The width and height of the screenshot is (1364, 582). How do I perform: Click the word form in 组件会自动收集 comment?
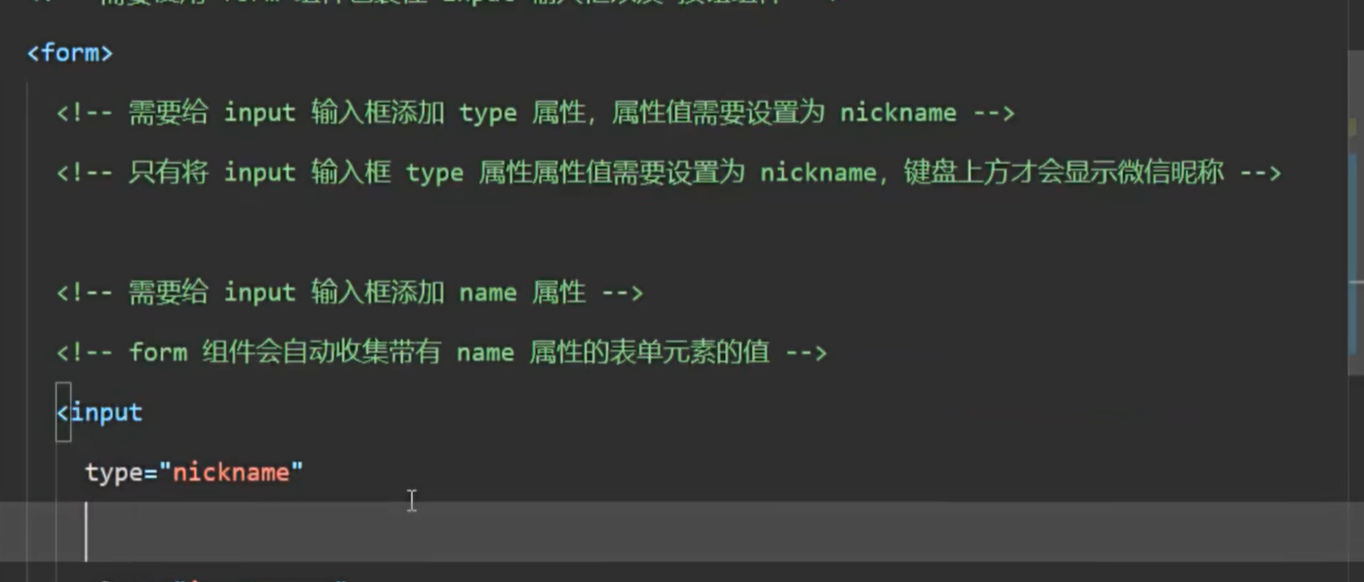point(158,352)
